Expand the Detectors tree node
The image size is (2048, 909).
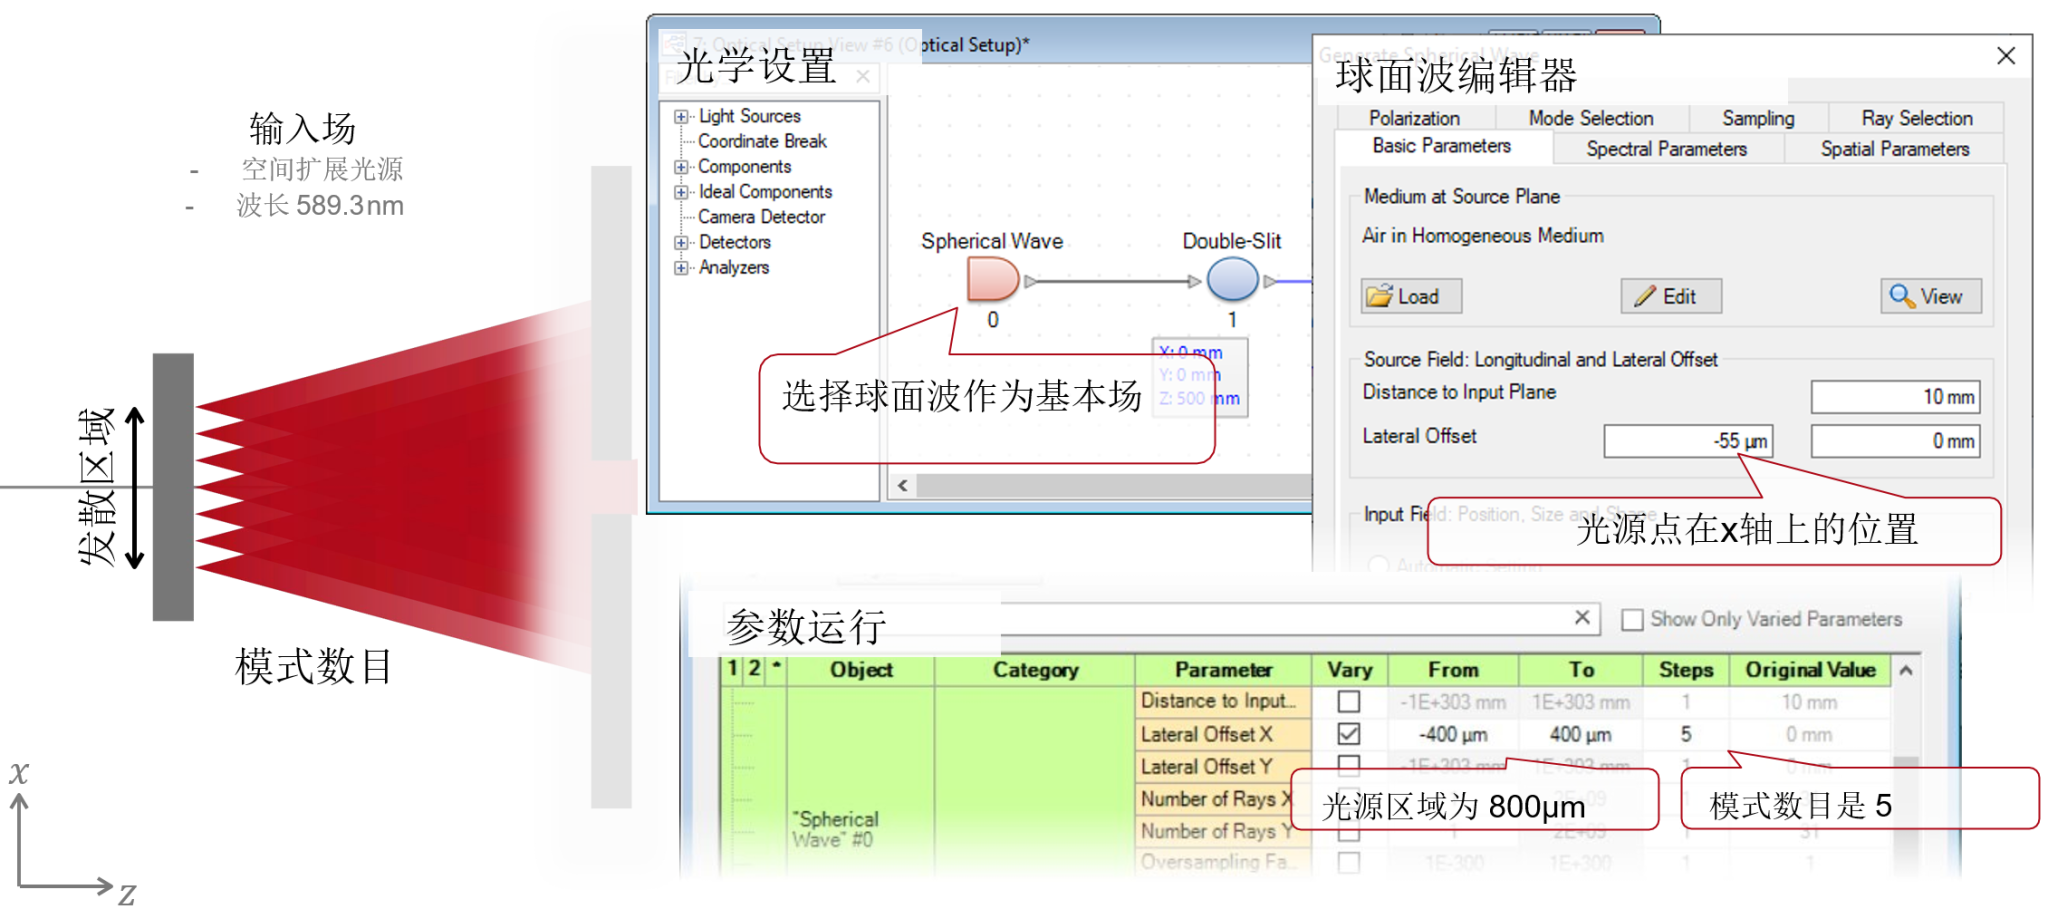click(x=681, y=242)
